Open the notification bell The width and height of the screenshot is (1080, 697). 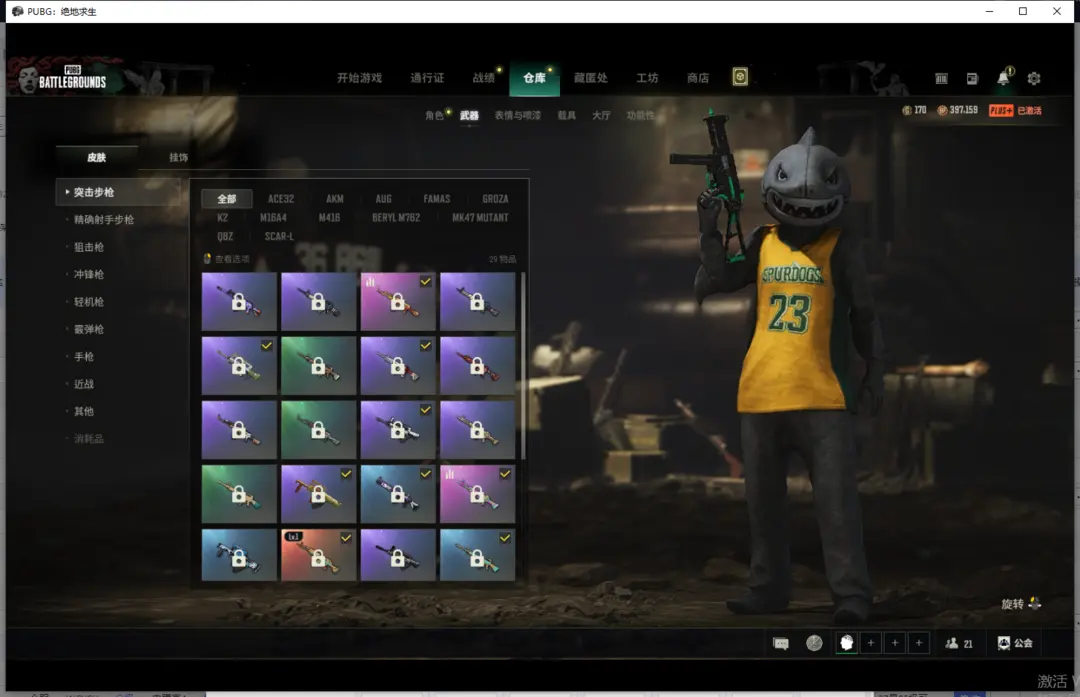1004,78
